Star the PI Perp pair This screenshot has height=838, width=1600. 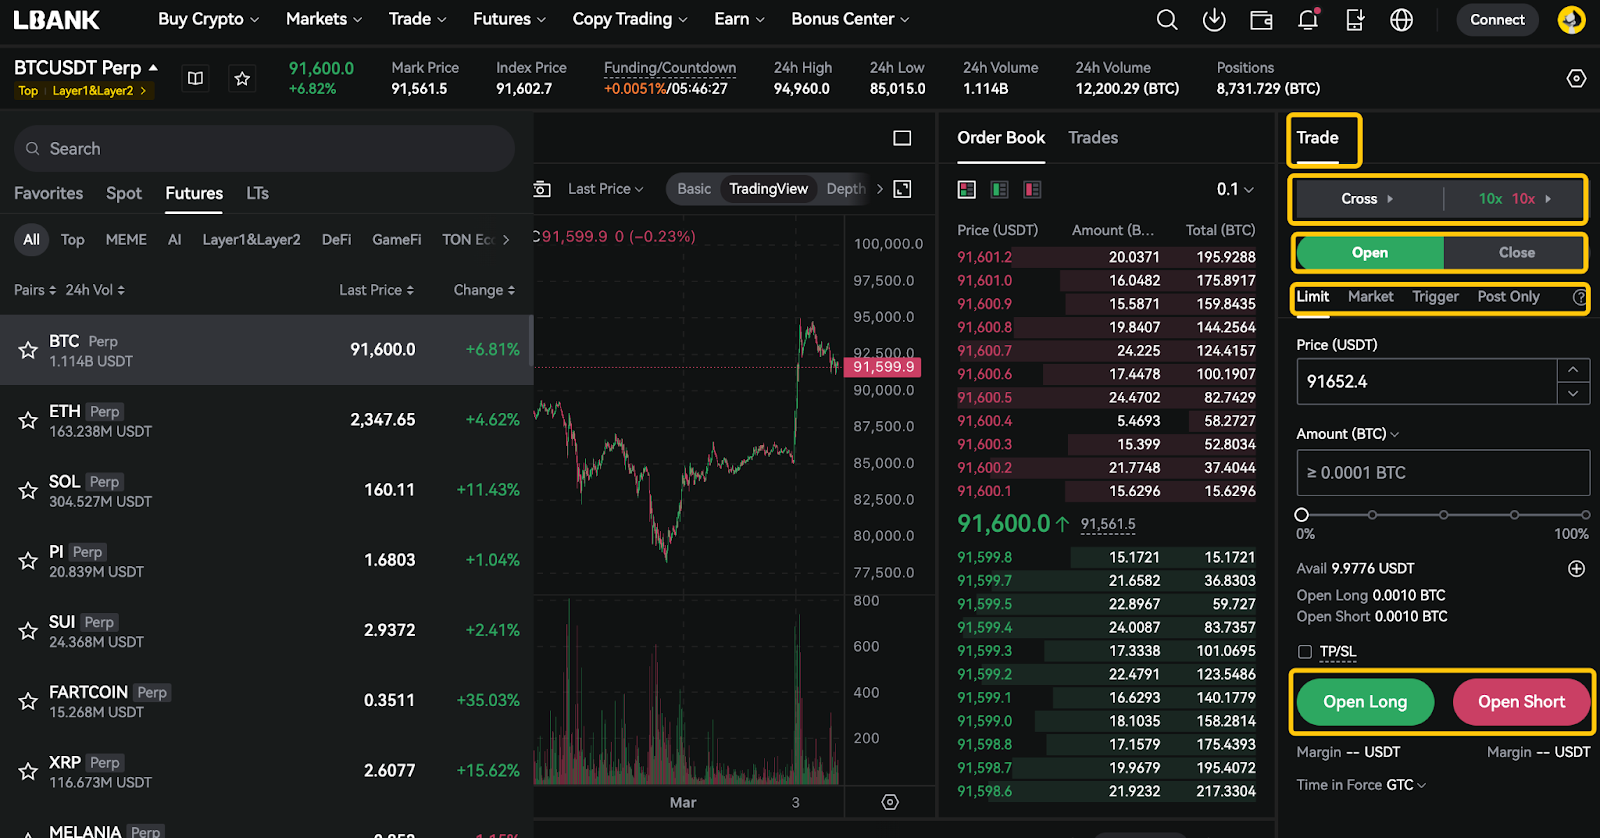(28, 560)
